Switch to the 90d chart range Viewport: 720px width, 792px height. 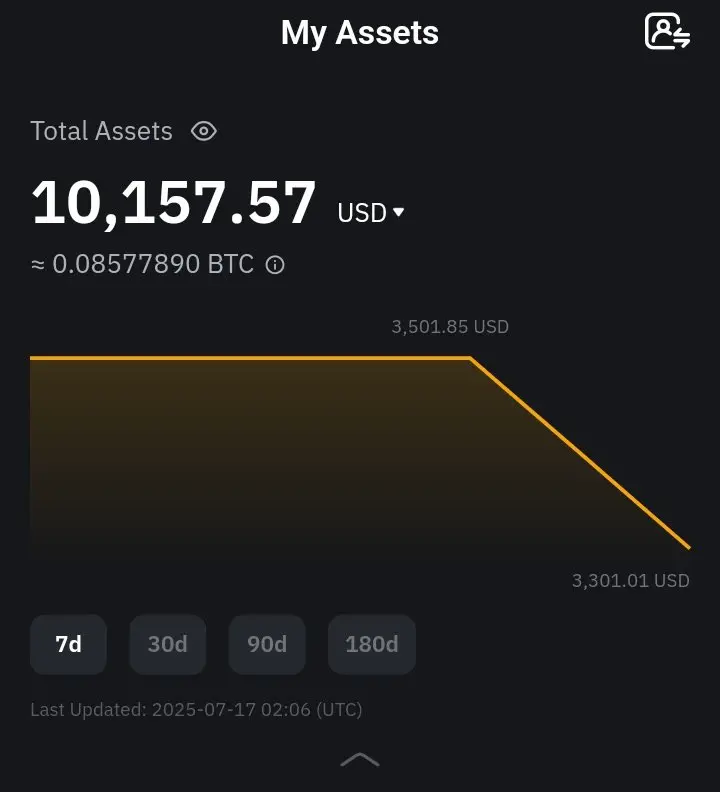(x=267, y=644)
